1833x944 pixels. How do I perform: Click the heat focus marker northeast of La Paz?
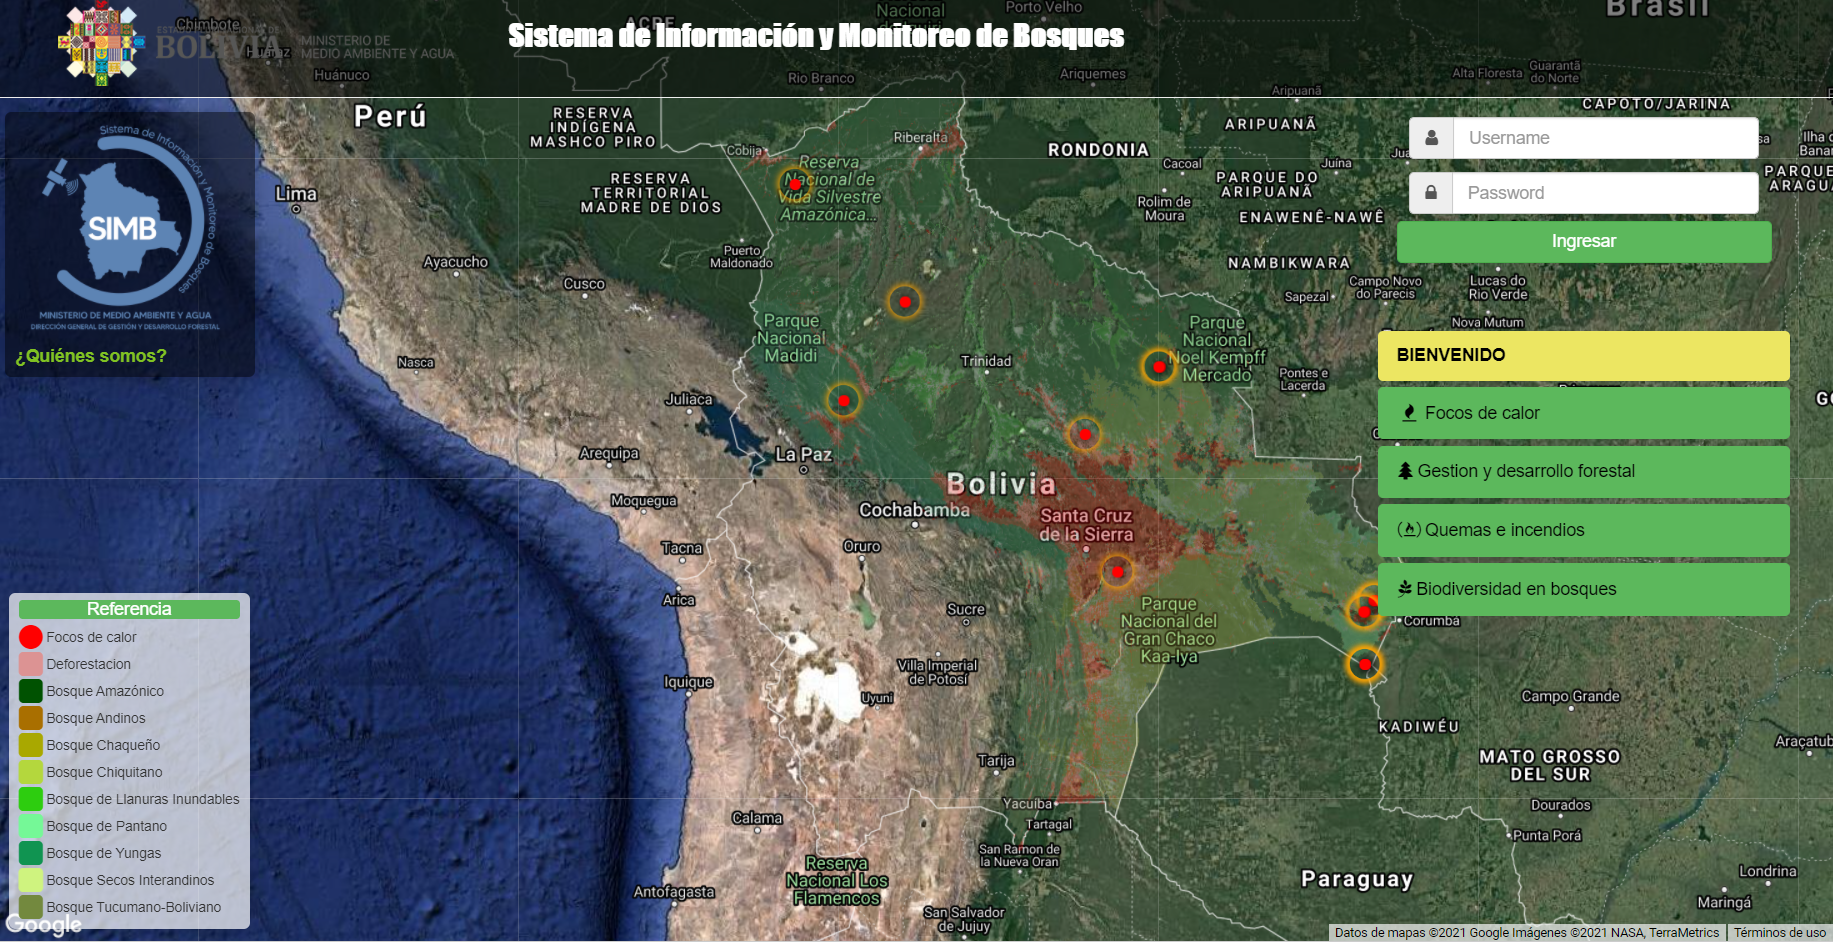click(x=844, y=401)
